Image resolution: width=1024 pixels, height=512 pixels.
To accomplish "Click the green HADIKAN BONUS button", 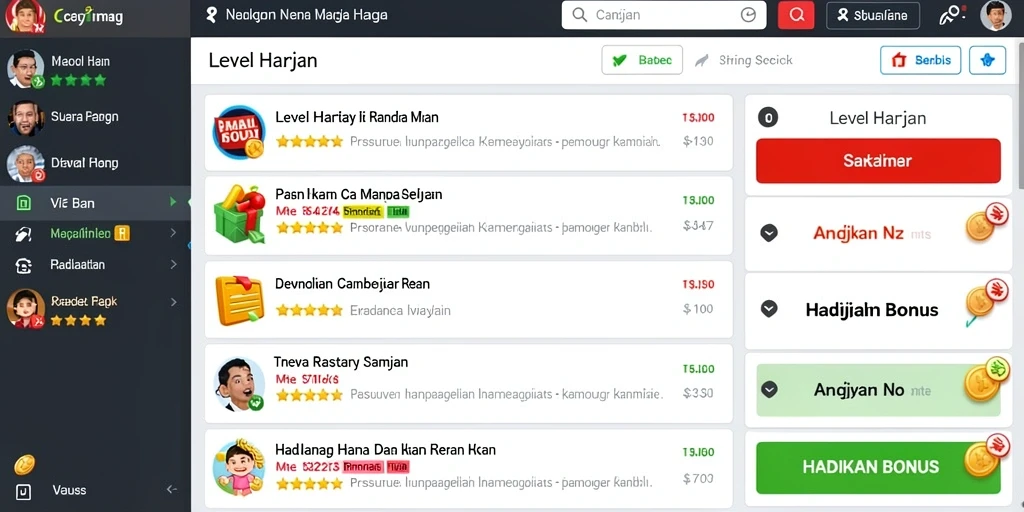I will [x=878, y=467].
